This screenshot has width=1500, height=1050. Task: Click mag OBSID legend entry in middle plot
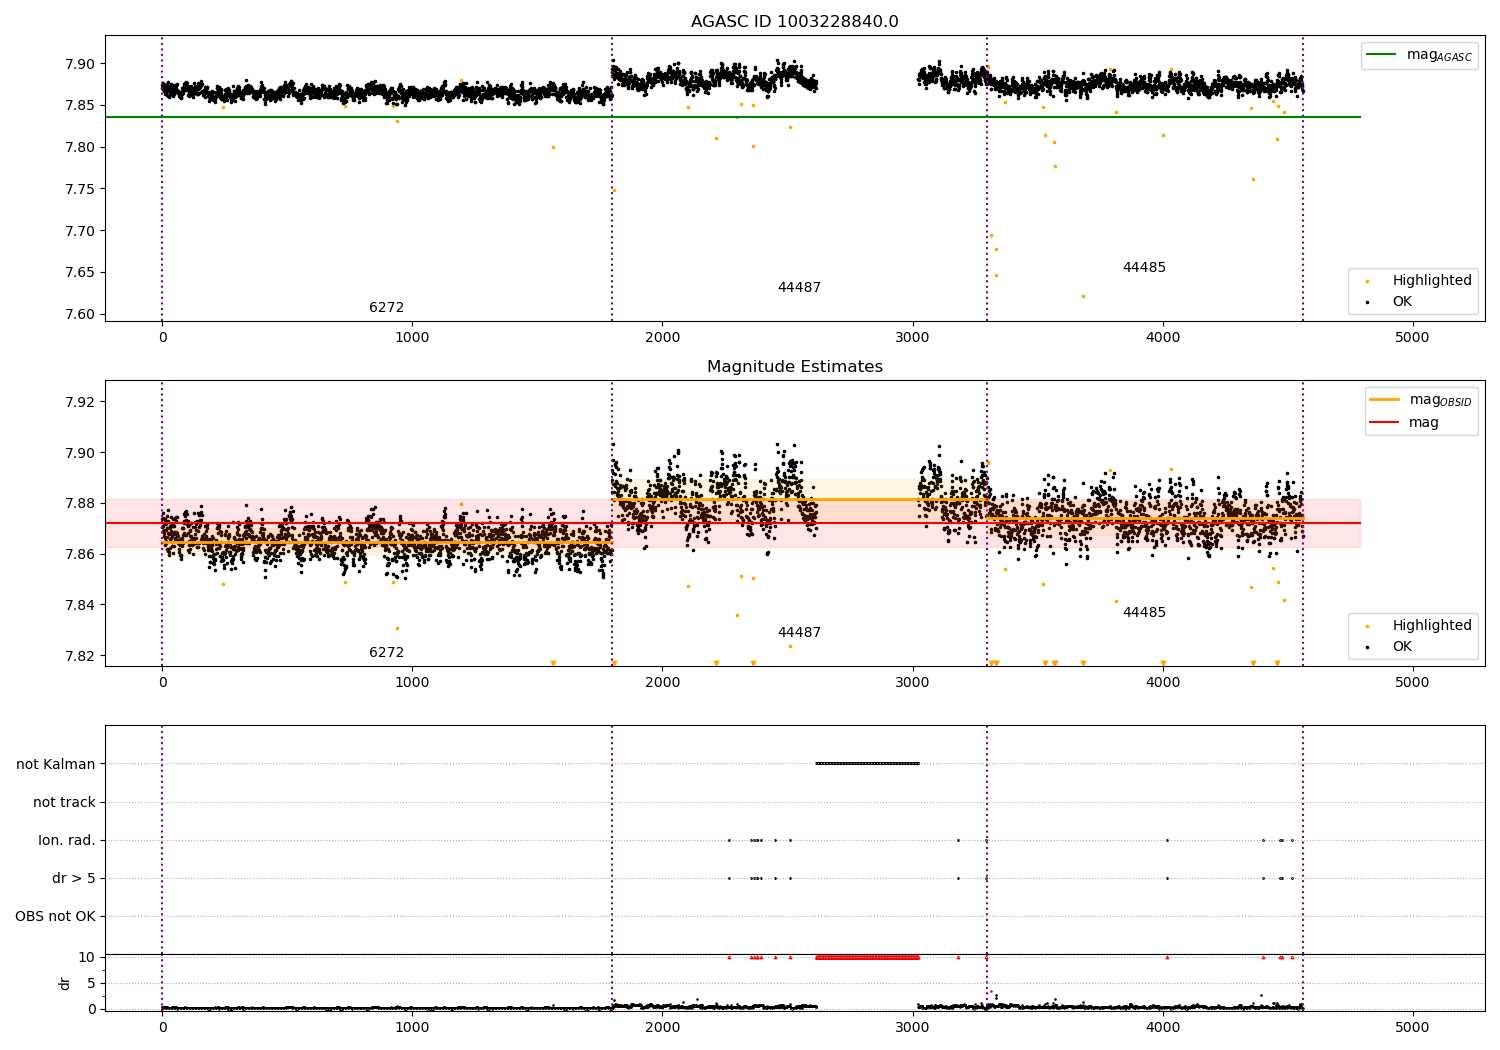pyautogui.click(x=1421, y=400)
